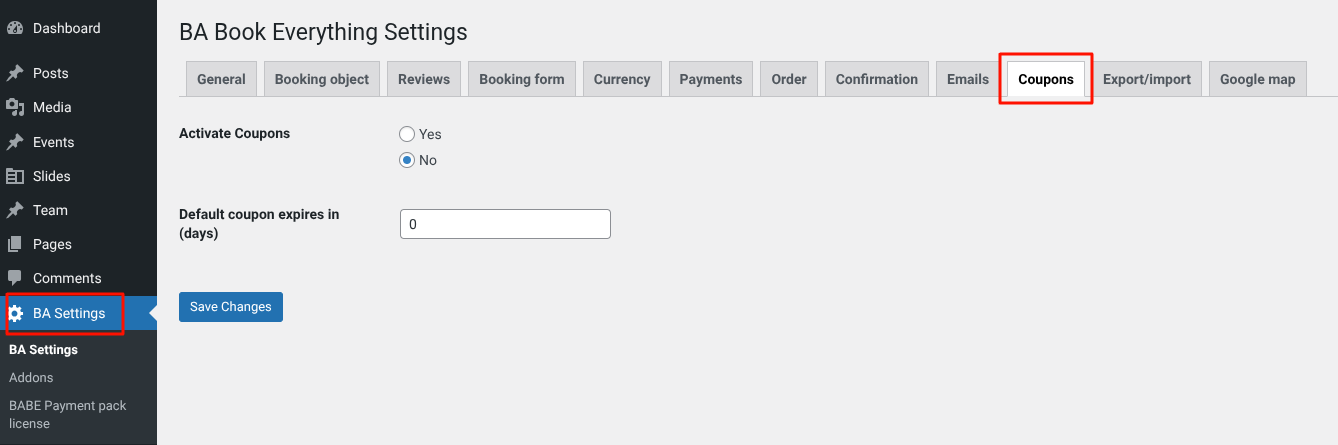Click the Dashboard palette icon
The height and width of the screenshot is (445, 1338).
click(15, 28)
